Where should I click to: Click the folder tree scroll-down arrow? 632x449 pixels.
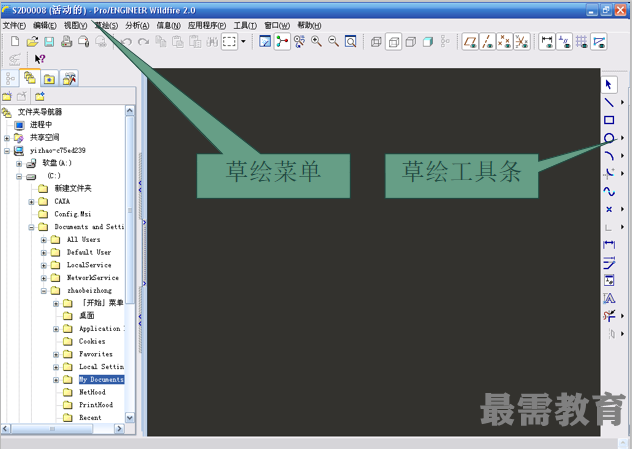pos(130,418)
